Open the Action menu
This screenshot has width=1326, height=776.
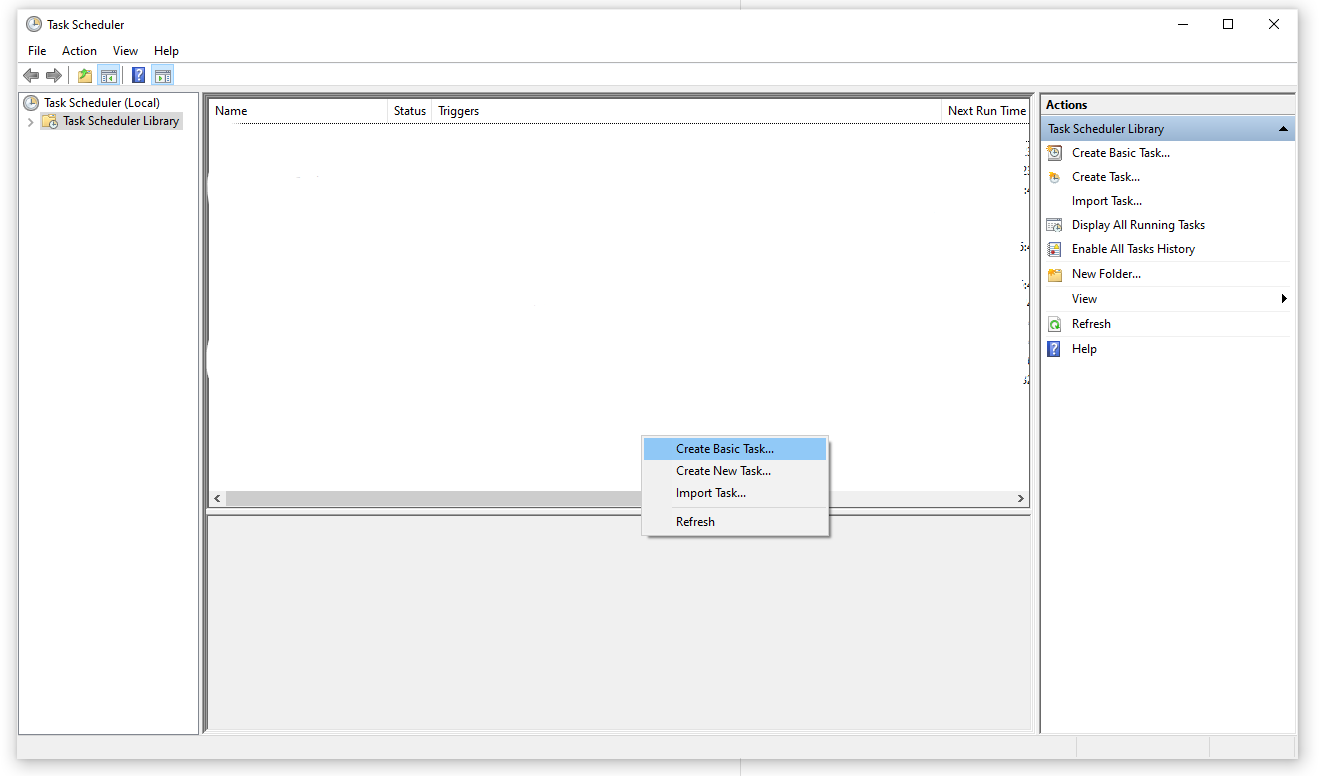(x=79, y=50)
